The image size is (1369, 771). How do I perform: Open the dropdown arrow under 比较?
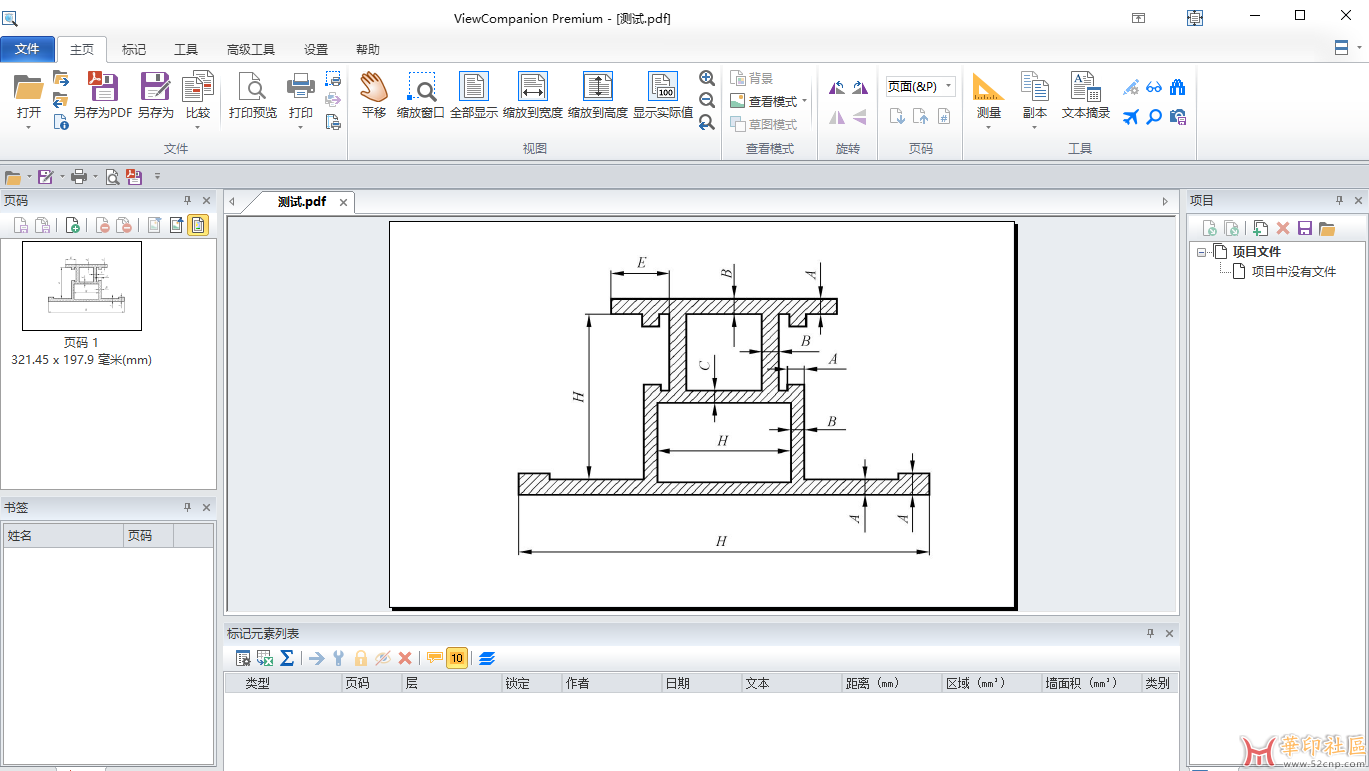pos(198,128)
